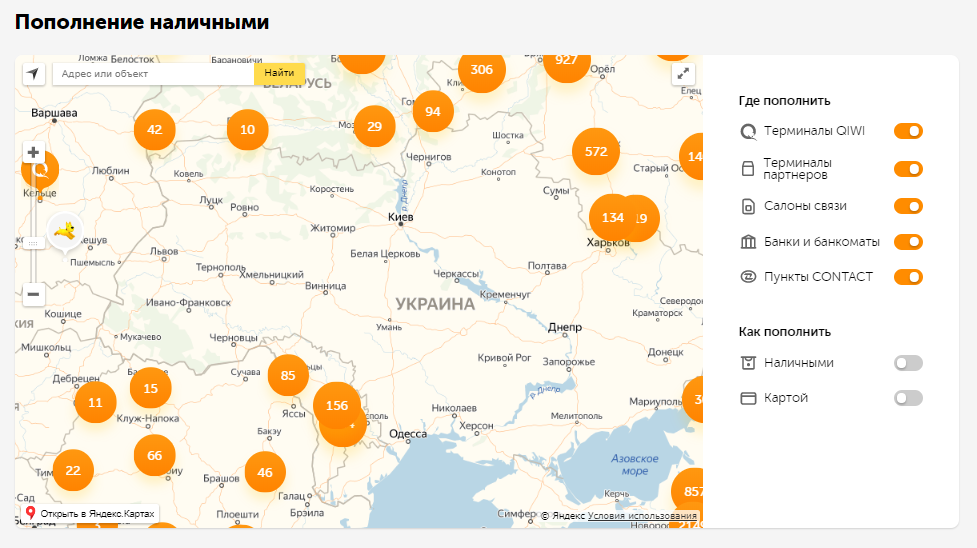The image size is (977, 548).
Task: Click the QIWI marker near Кельце
Action: coord(41,170)
